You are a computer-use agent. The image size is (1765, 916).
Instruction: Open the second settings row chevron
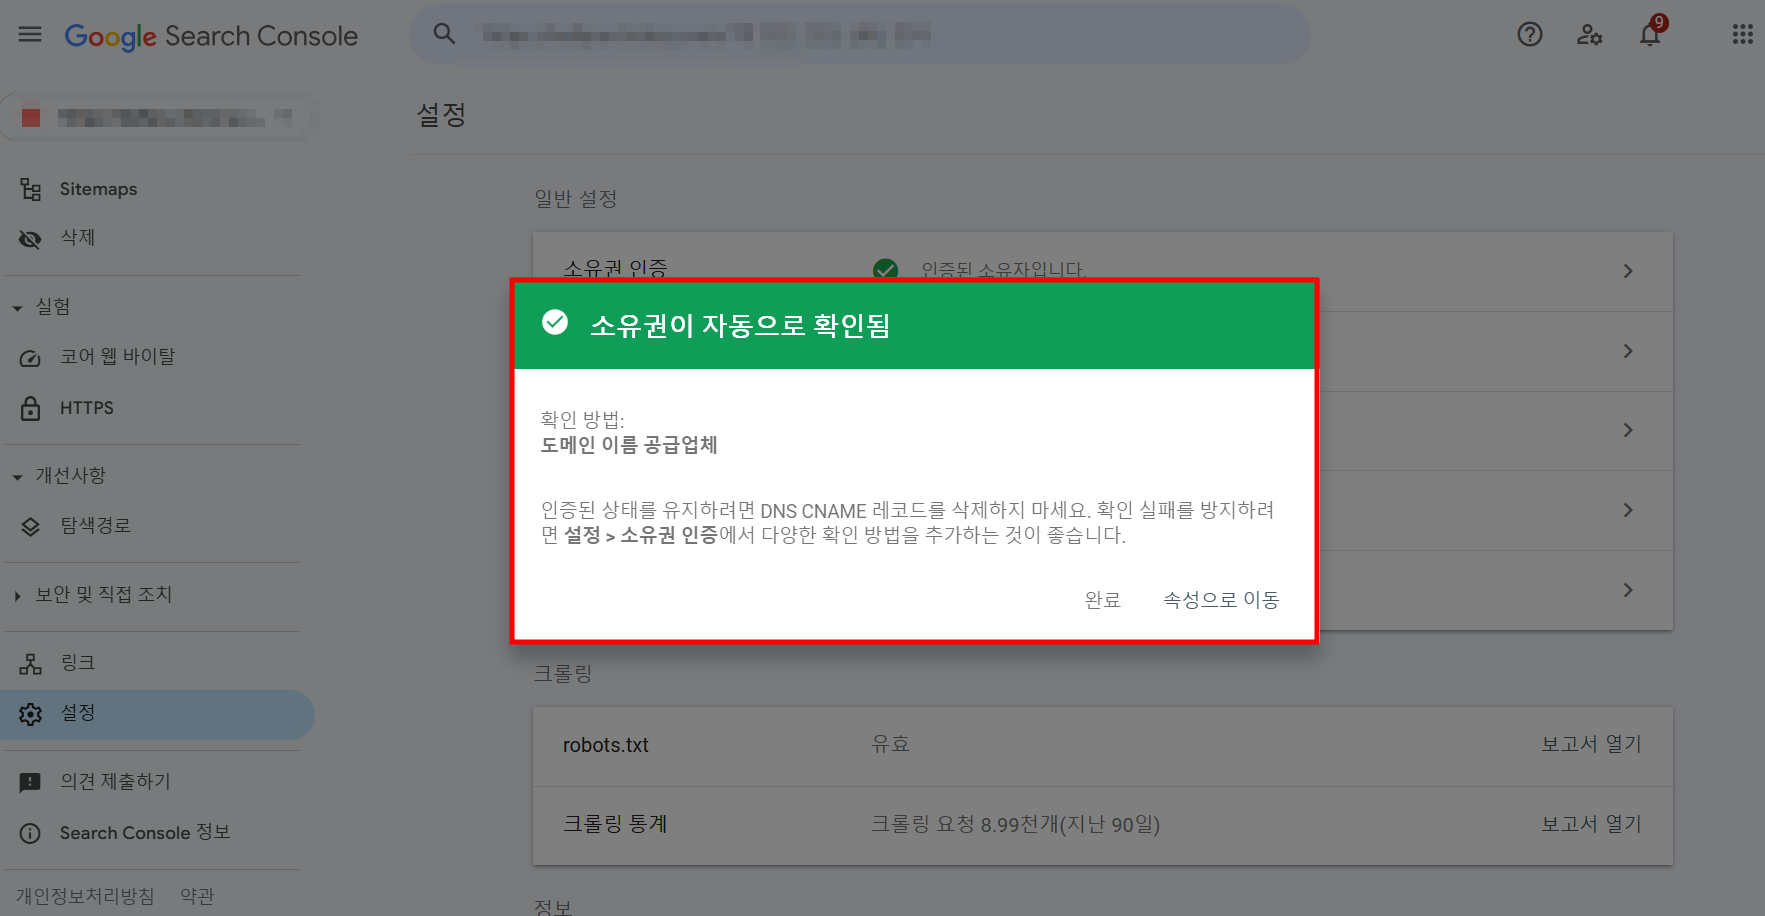point(1628,351)
